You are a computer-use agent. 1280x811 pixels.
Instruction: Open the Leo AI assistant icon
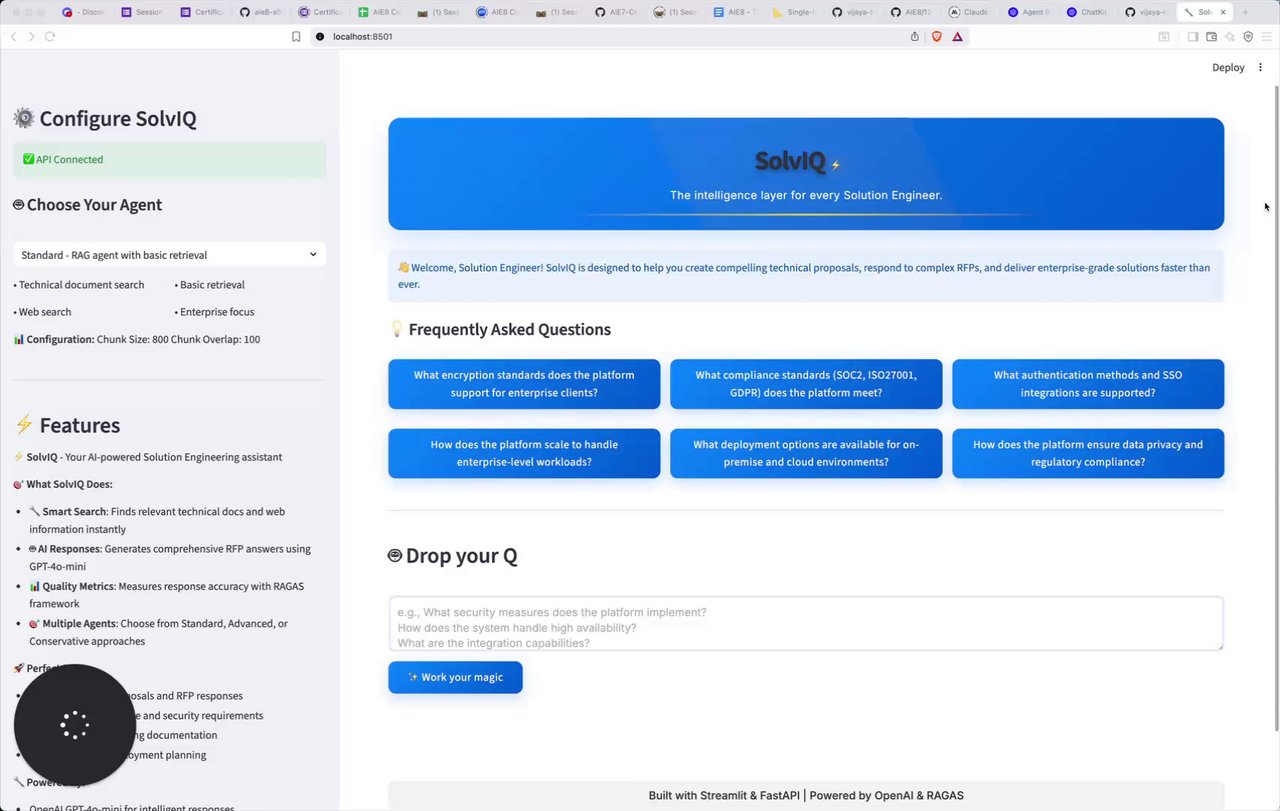click(x=1230, y=36)
